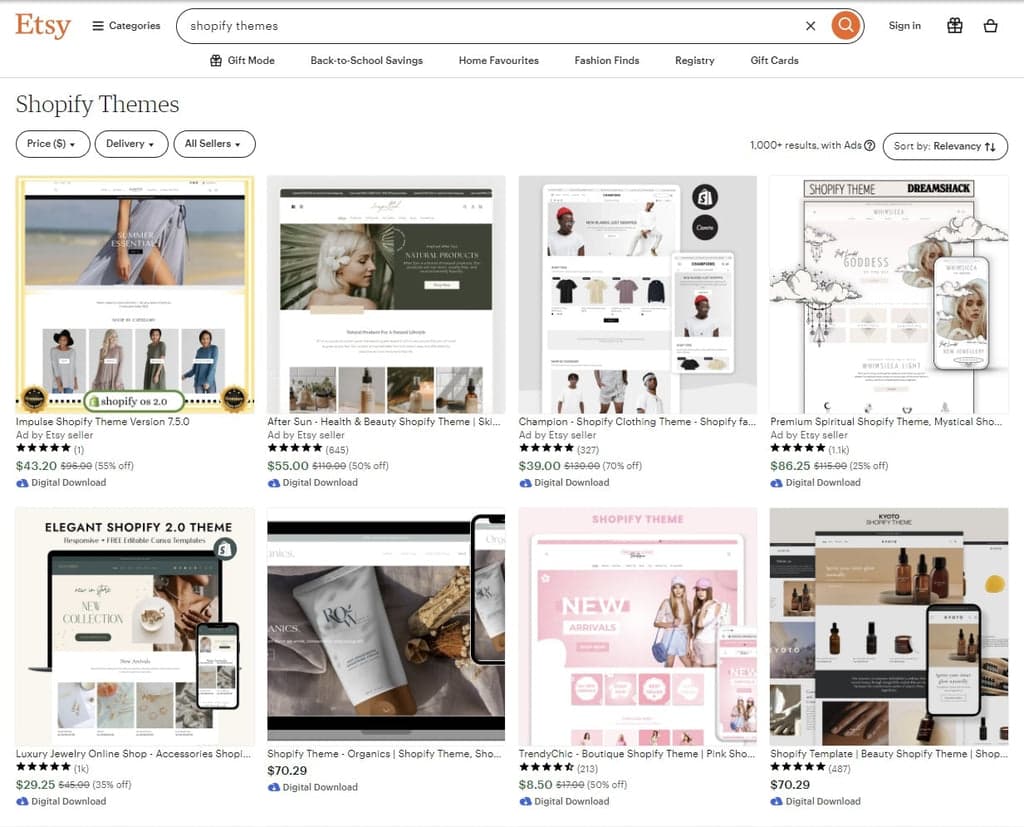This screenshot has height=827, width=1024.
Task: Open Fashion Finds
Action: click(607, 60)
